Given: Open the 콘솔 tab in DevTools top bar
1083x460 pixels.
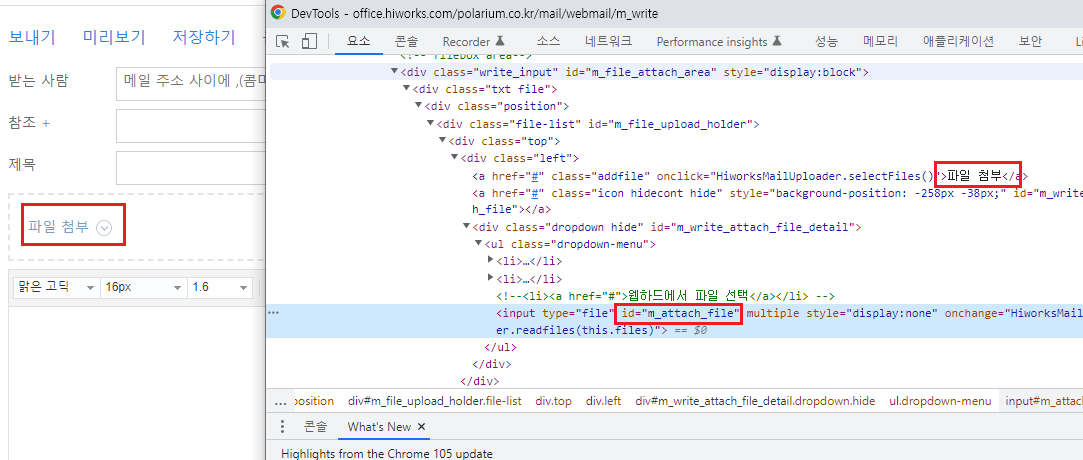Looking at the screenshot, I should (406, 41).
